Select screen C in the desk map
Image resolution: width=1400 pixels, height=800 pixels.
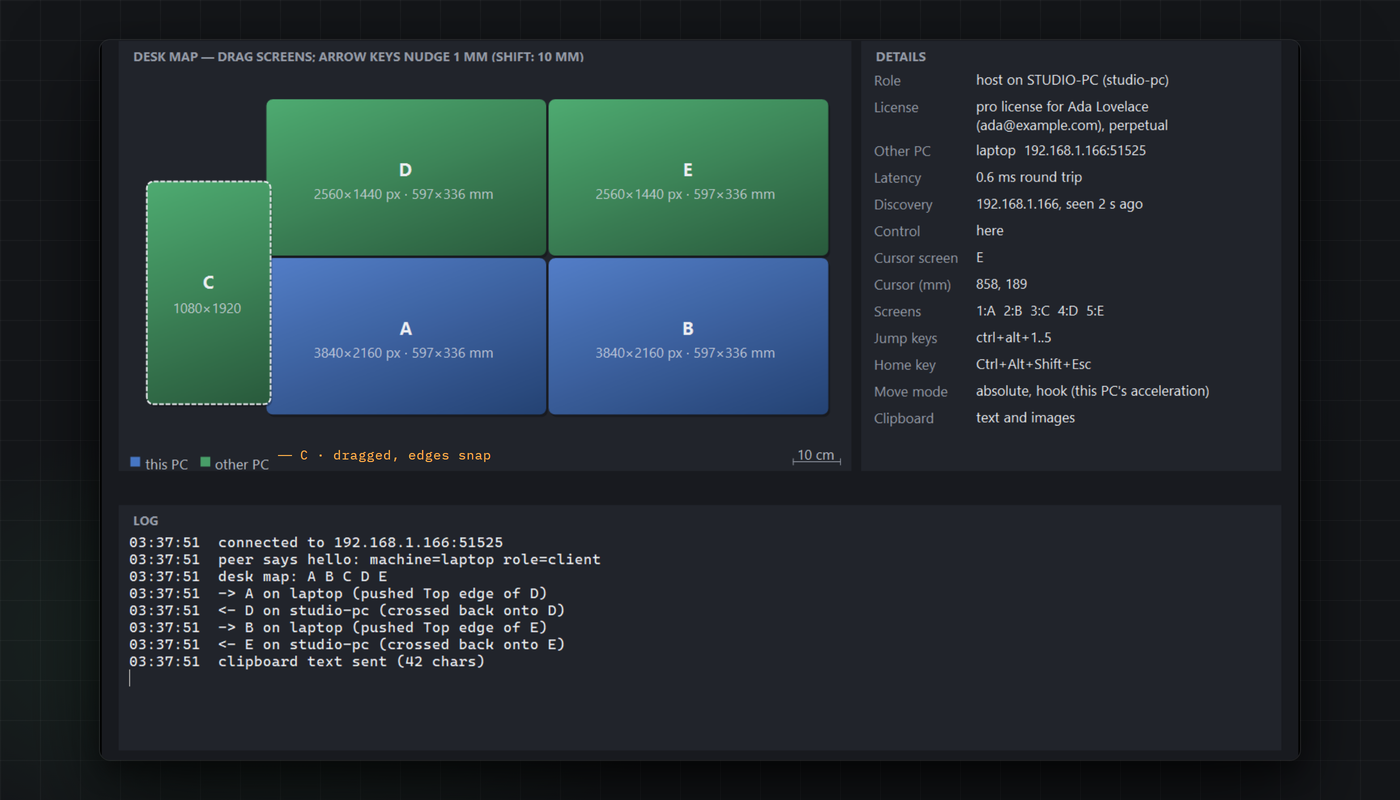(209, 293)
